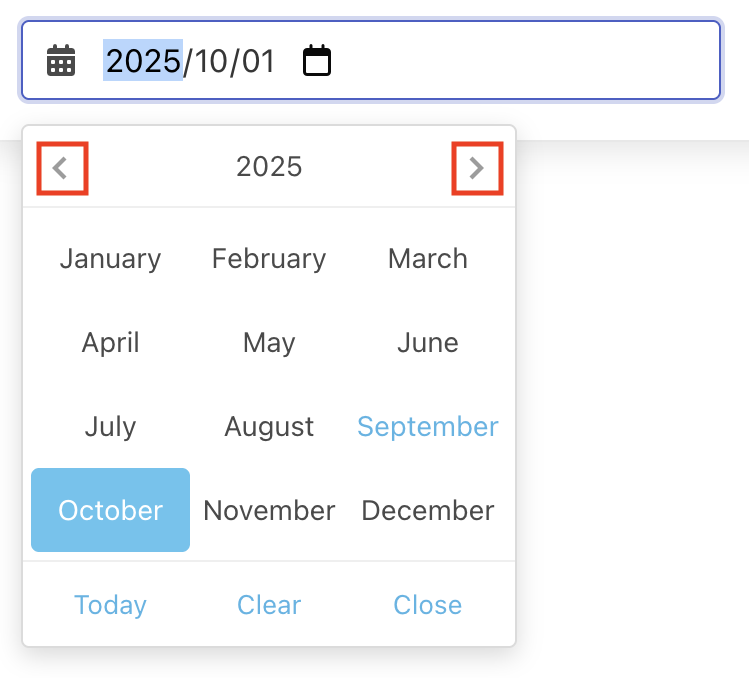Open the native date picker calendar icon

(x=317, y=61)
